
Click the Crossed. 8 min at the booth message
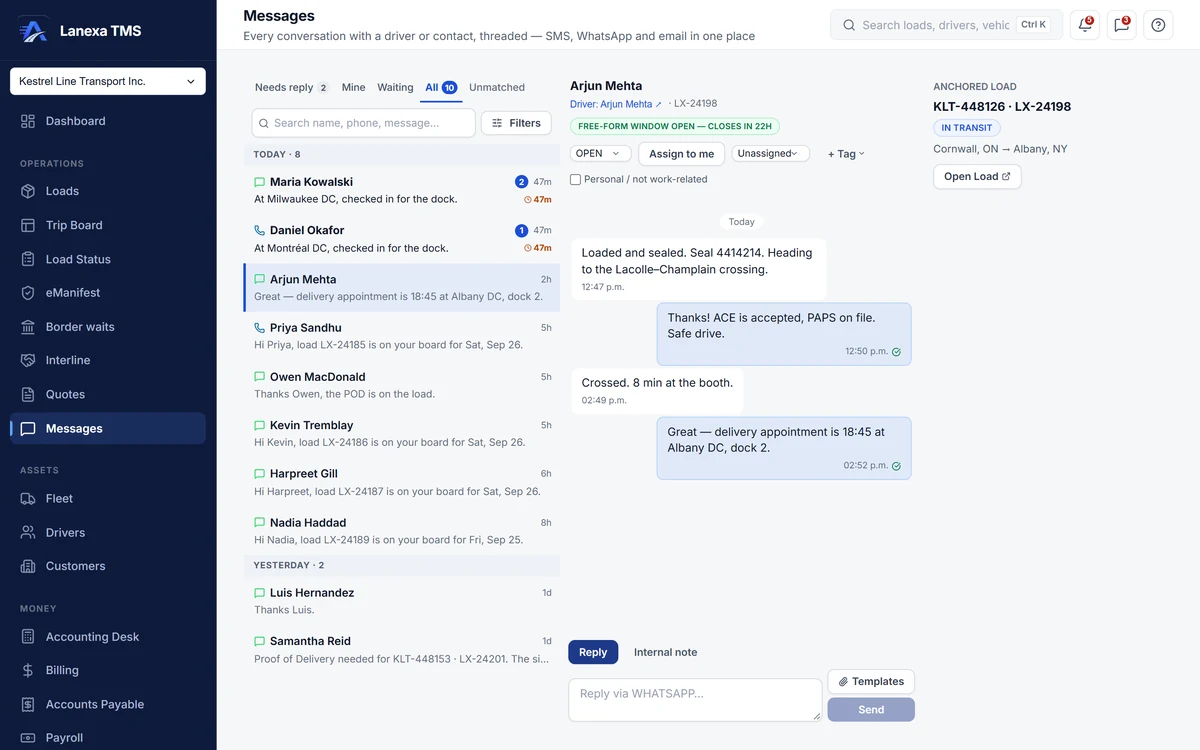click(x=657, y=391)
